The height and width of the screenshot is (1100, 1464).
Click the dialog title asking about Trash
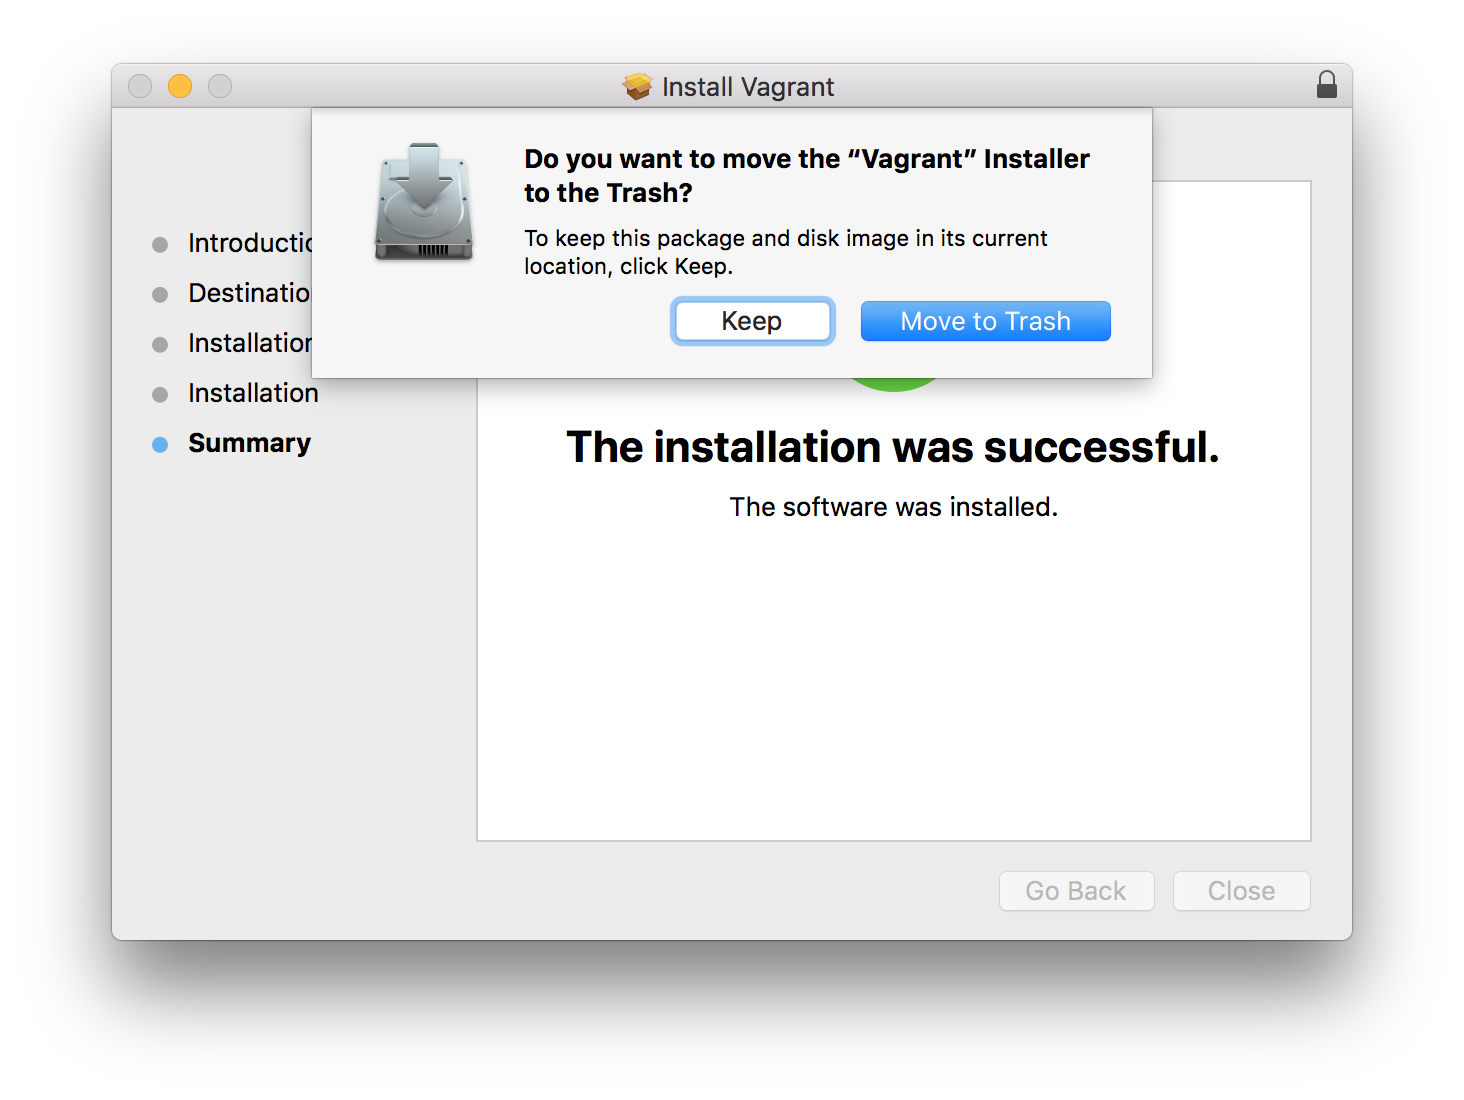806,175
